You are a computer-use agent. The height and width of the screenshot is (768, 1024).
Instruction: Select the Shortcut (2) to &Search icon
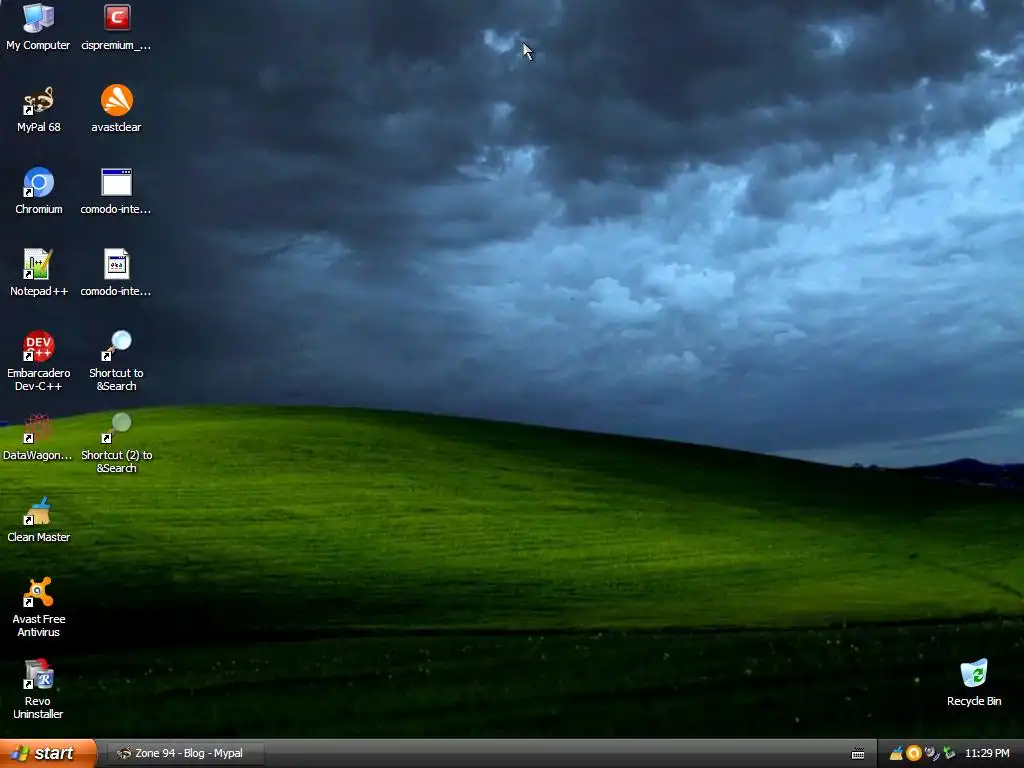click(116, 443)
